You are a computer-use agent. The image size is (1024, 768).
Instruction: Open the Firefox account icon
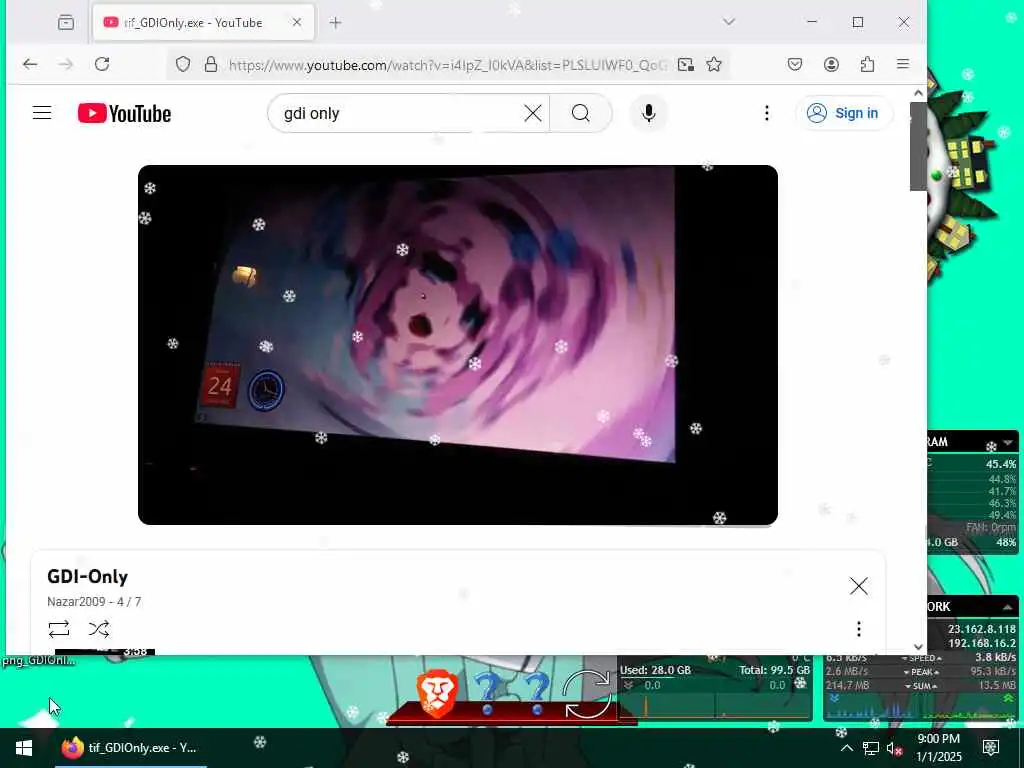831,64
